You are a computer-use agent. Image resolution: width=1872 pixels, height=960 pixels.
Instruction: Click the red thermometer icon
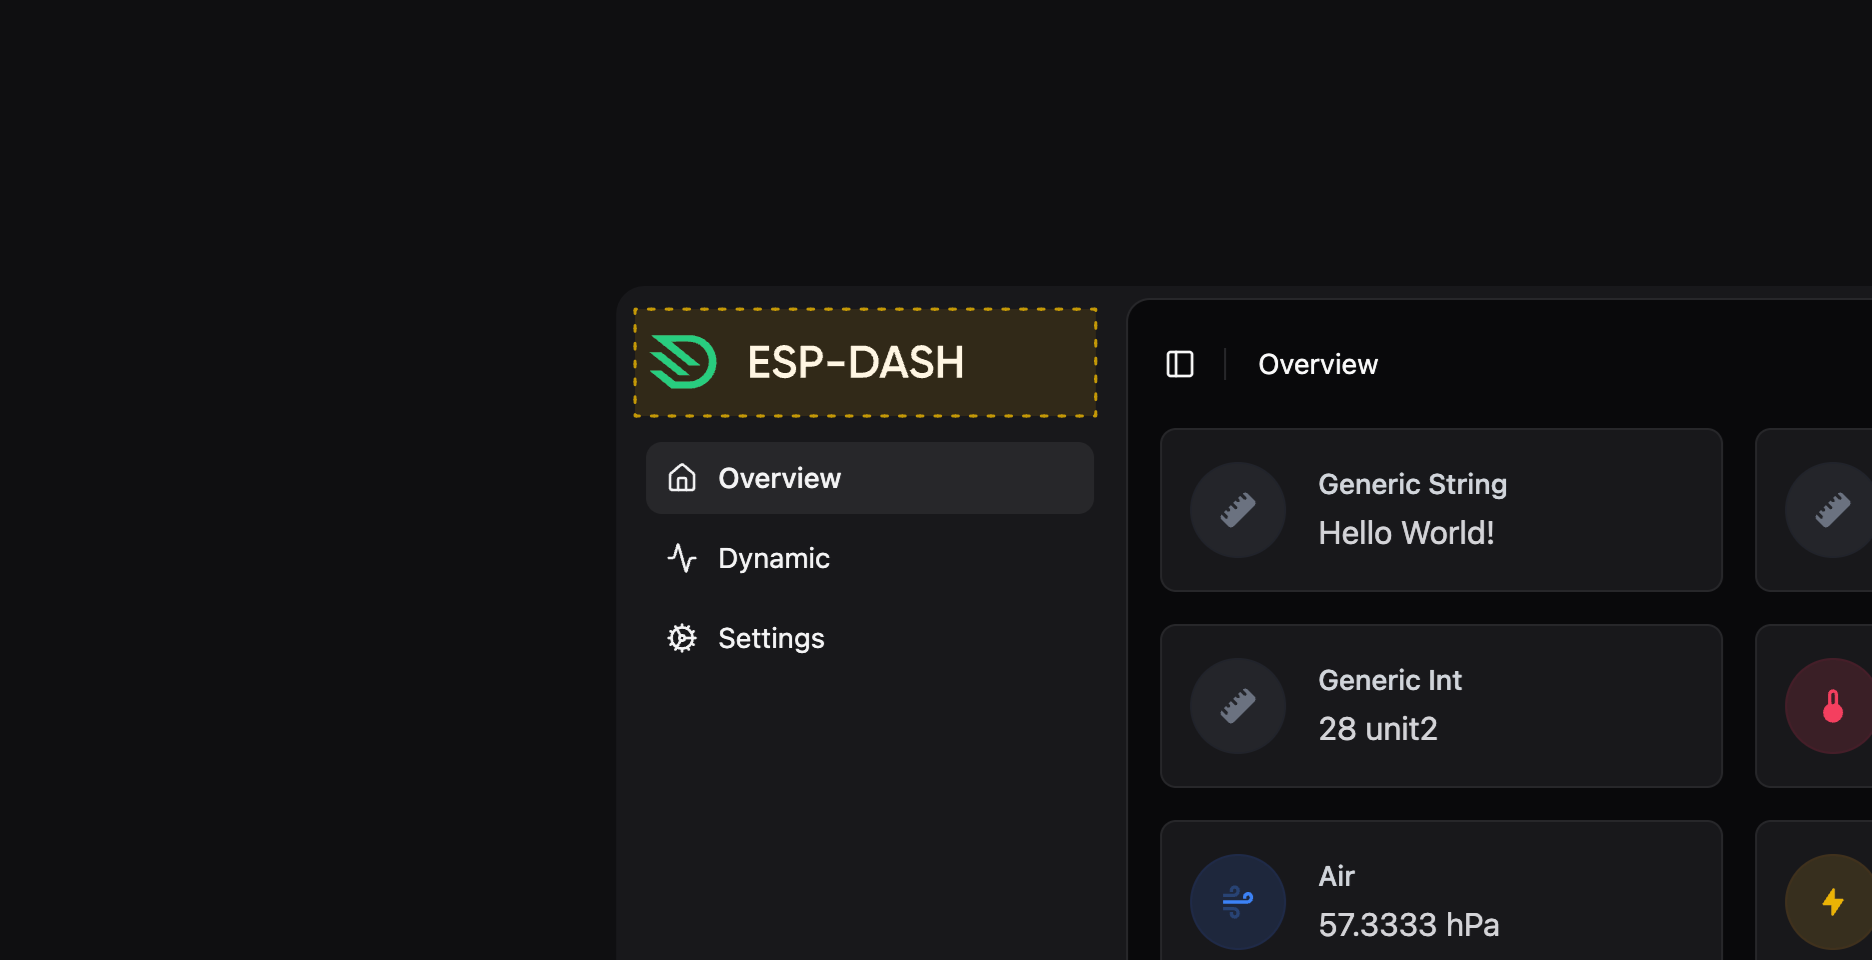coord(1832,706)
